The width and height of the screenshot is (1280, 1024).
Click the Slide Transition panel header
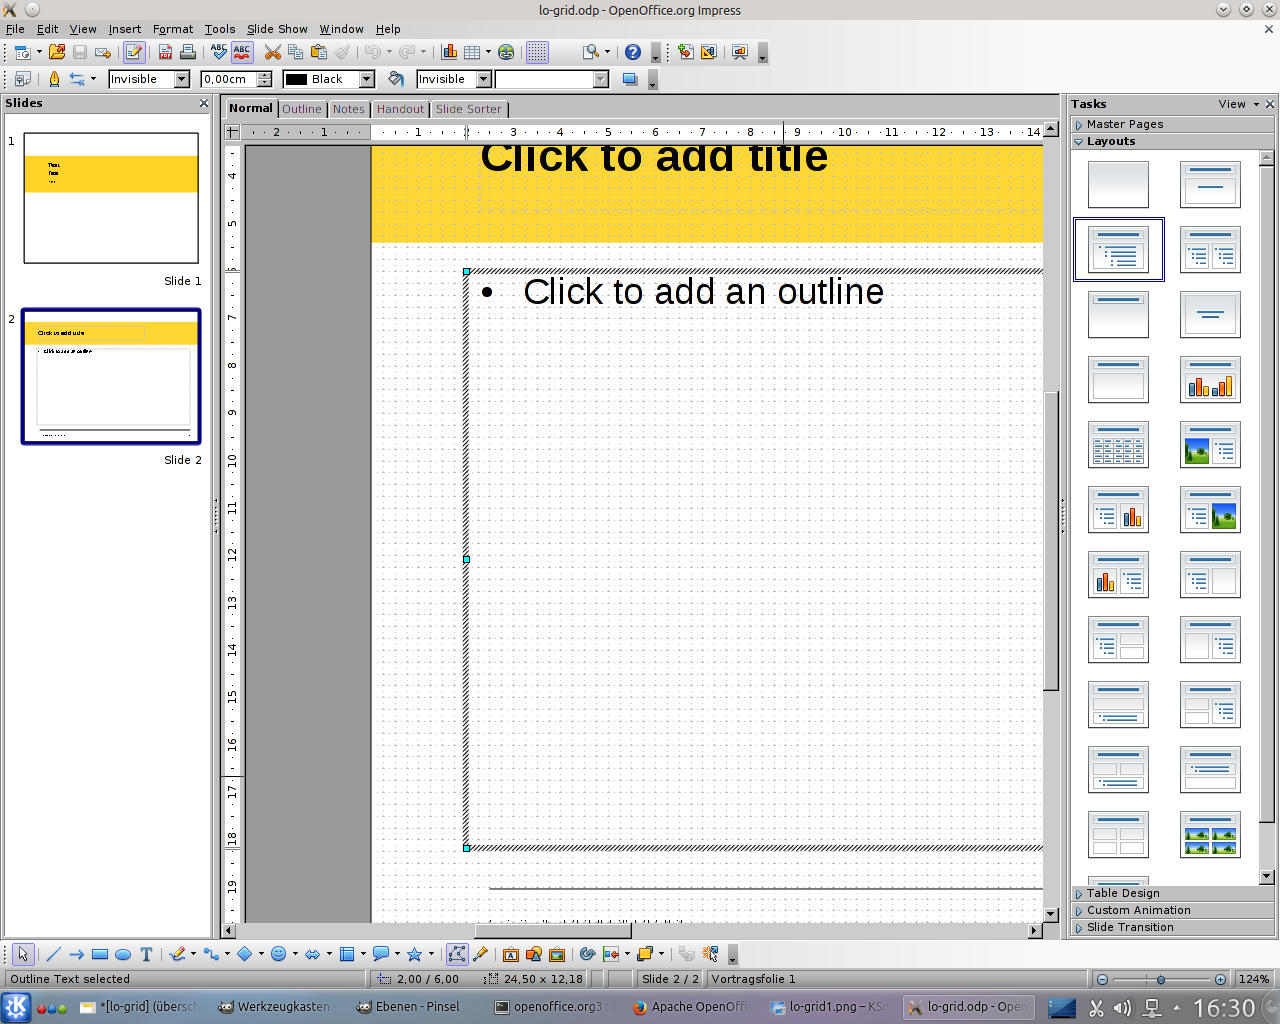[x=1130, y=927]
